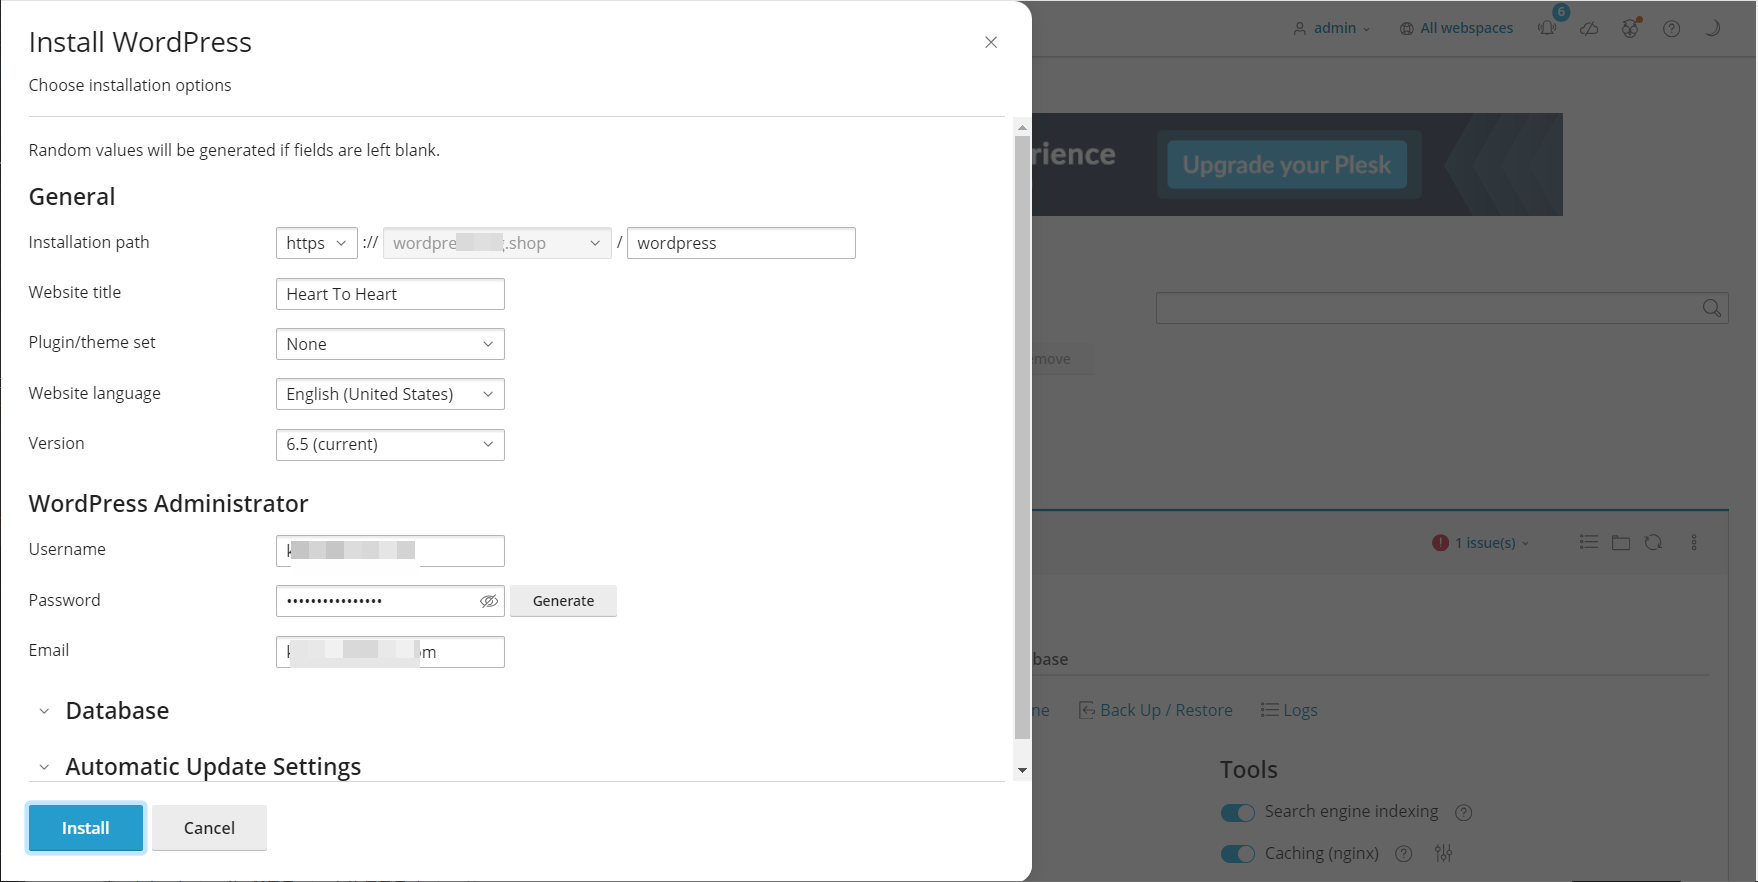
Task: Click help icon beside Caching (nginx)
Action: tap(1404, 854)
